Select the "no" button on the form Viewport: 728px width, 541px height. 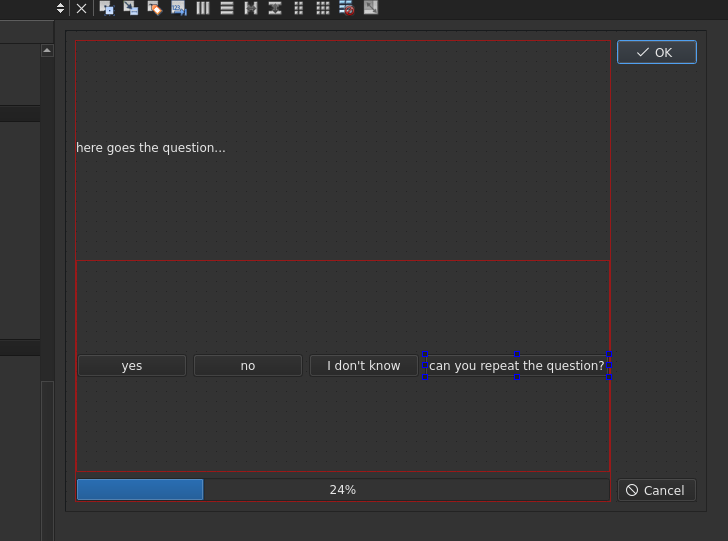coord(248,365)
